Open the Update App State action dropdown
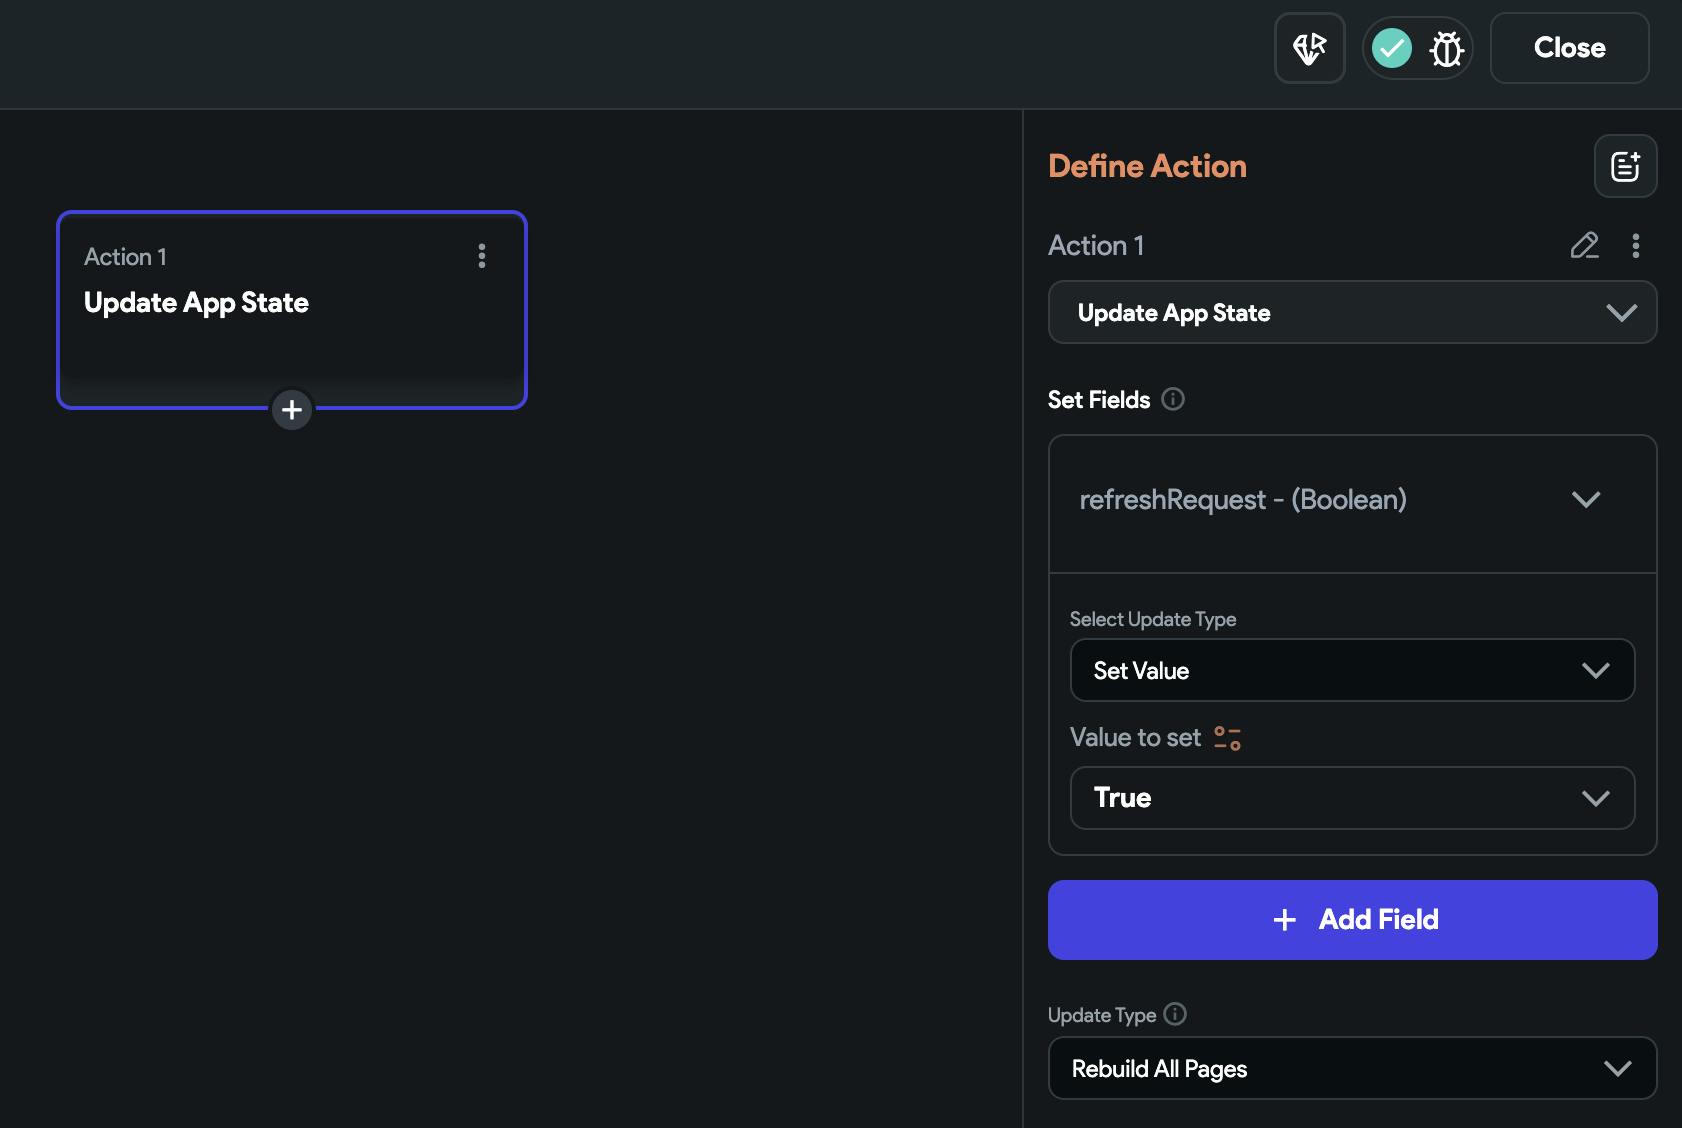 click(1352, 313)
